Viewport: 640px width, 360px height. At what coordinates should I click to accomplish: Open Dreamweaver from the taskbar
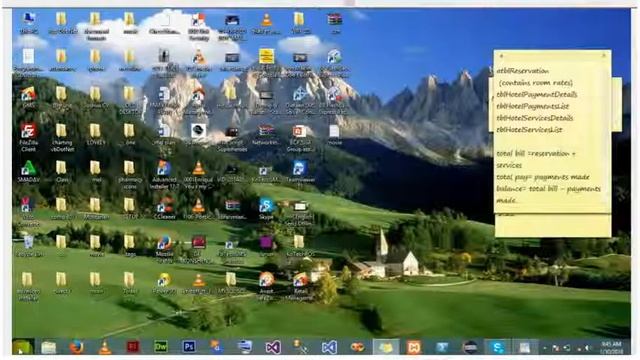click(x=160, y=347)
